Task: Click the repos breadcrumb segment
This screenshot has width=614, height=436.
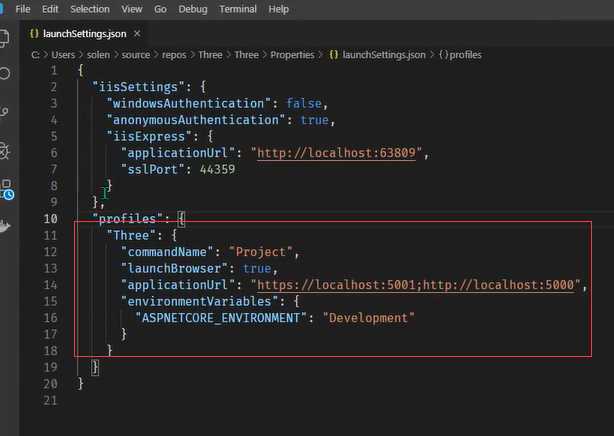Action: pos(174,55)
